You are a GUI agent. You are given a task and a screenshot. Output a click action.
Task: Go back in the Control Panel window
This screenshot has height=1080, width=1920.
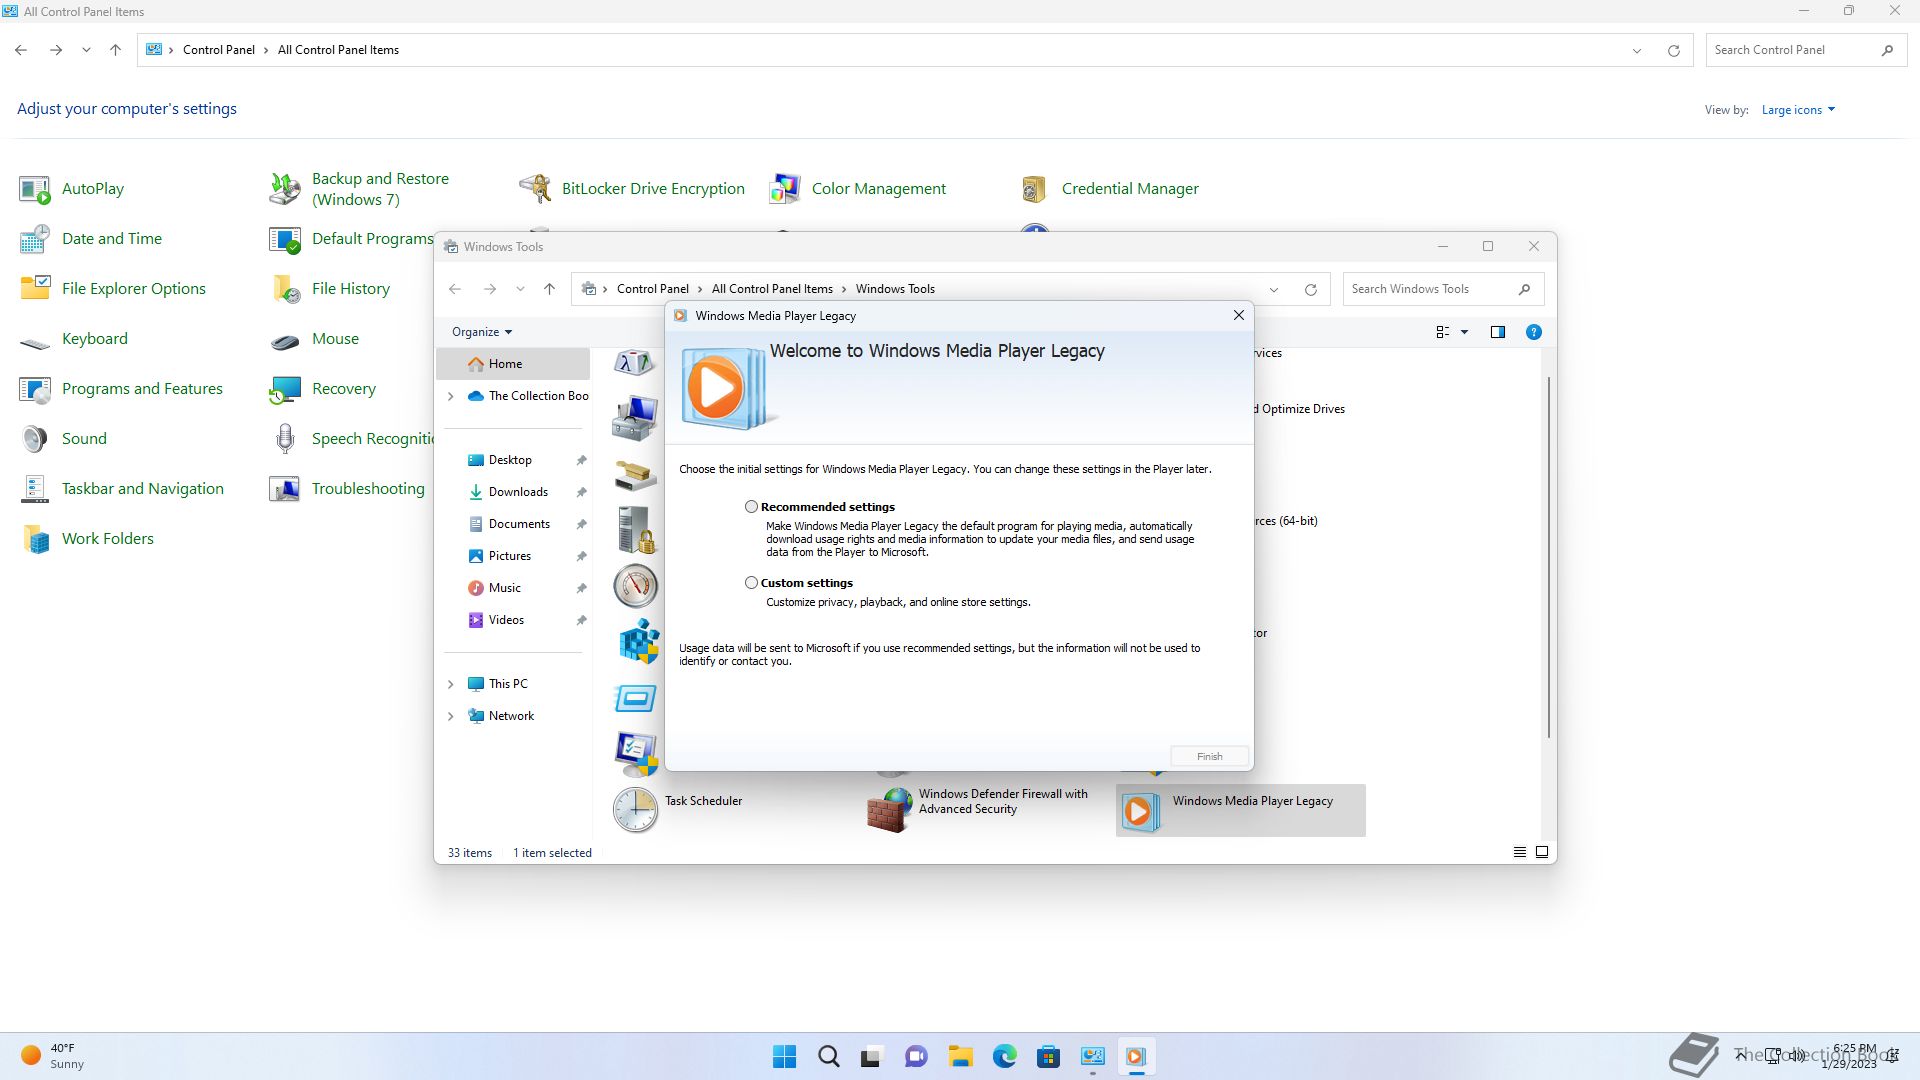click(x=21, y=50)
